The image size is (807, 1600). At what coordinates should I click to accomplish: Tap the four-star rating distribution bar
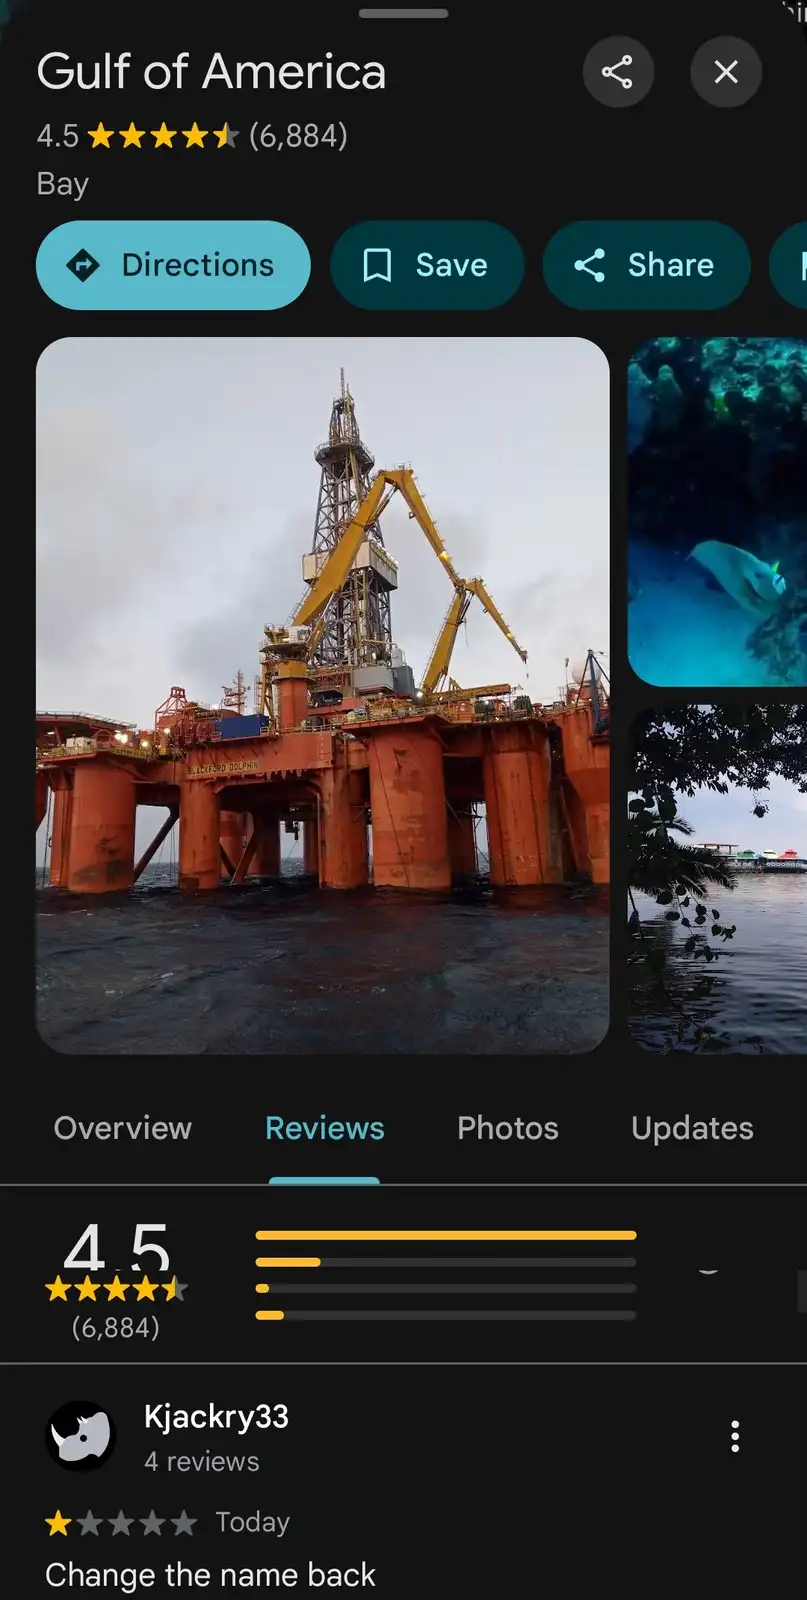[x=446, y=1262]
